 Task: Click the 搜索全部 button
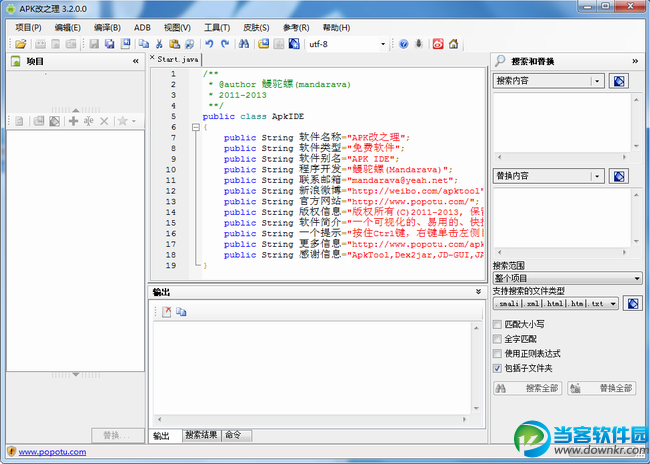527,388
